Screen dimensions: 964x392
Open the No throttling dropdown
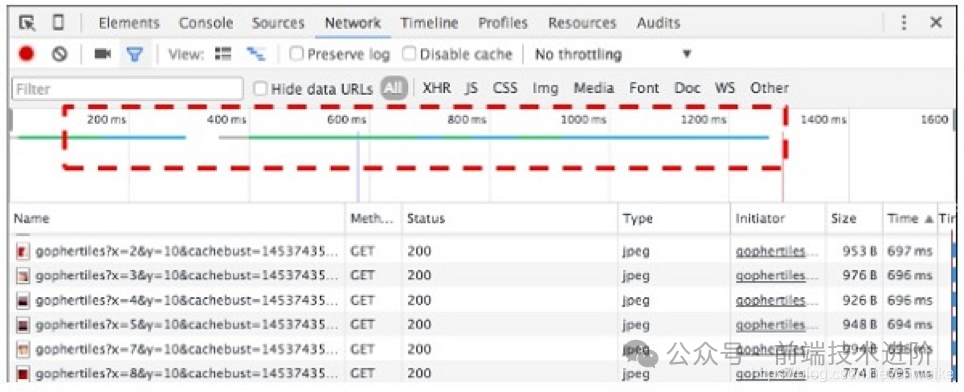point(613,54)
